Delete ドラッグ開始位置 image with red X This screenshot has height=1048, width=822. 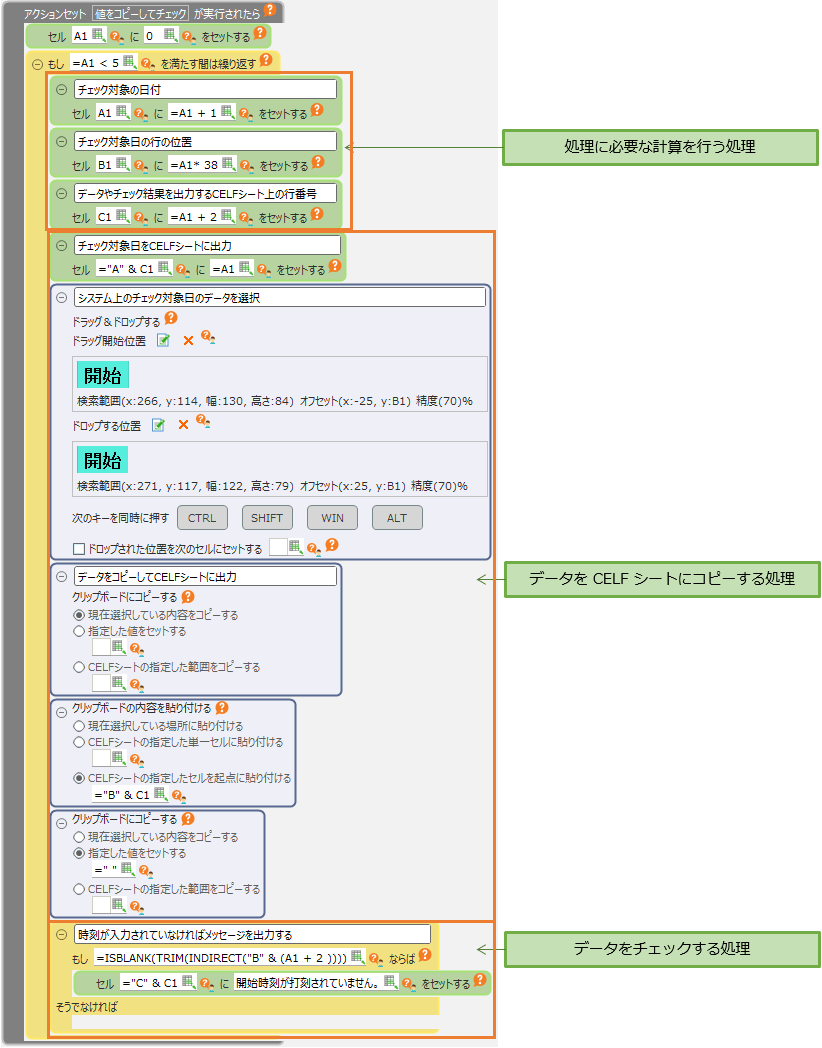point(187,341)
